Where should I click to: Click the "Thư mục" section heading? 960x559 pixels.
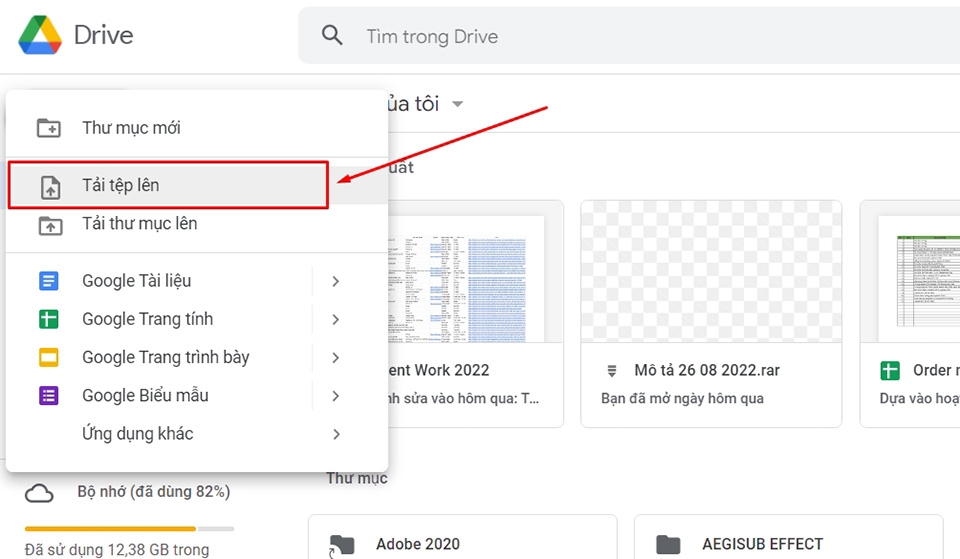(x=356, y=478)
